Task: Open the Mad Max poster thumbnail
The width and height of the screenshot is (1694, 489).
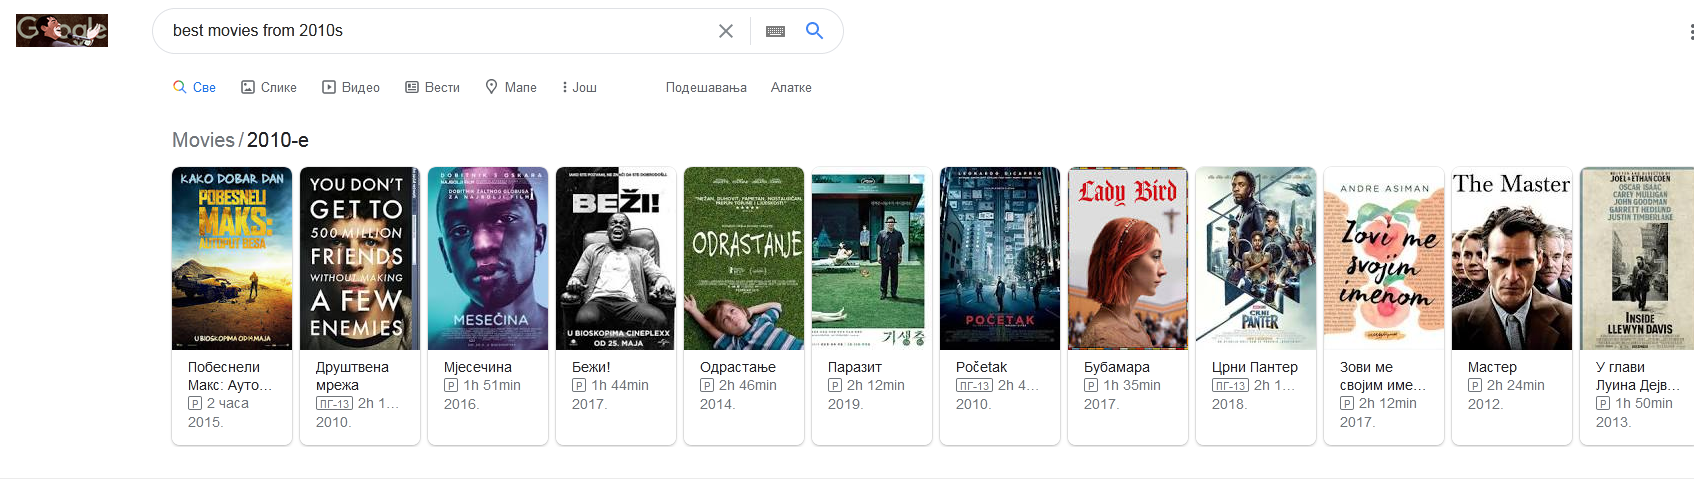Action: (232, 258)
